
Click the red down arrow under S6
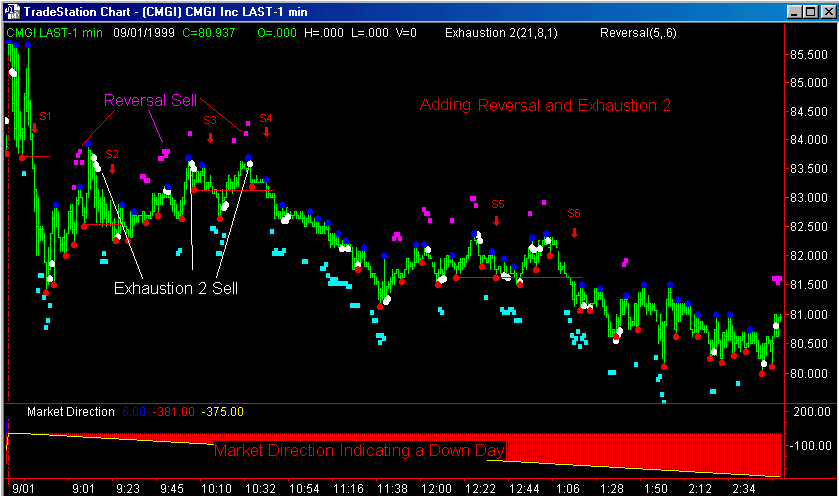(574, 233)
